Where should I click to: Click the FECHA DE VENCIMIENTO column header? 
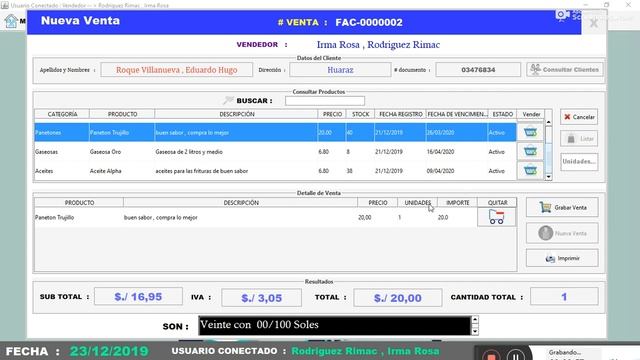pos(457,114)
